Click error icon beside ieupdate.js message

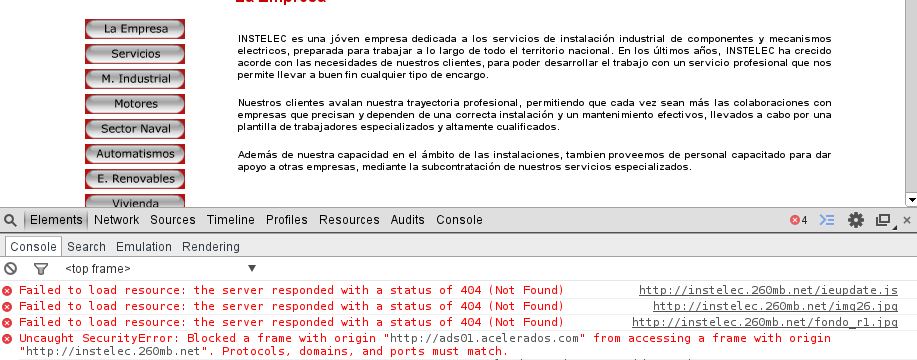7,290
